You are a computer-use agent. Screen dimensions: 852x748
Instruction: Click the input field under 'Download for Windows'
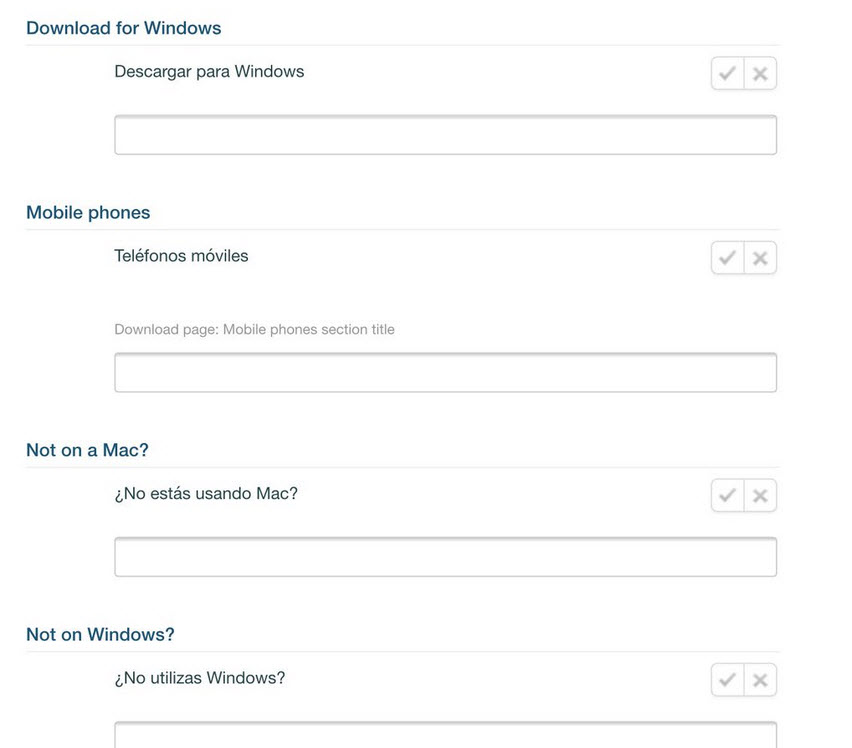[x=445, y=135]
